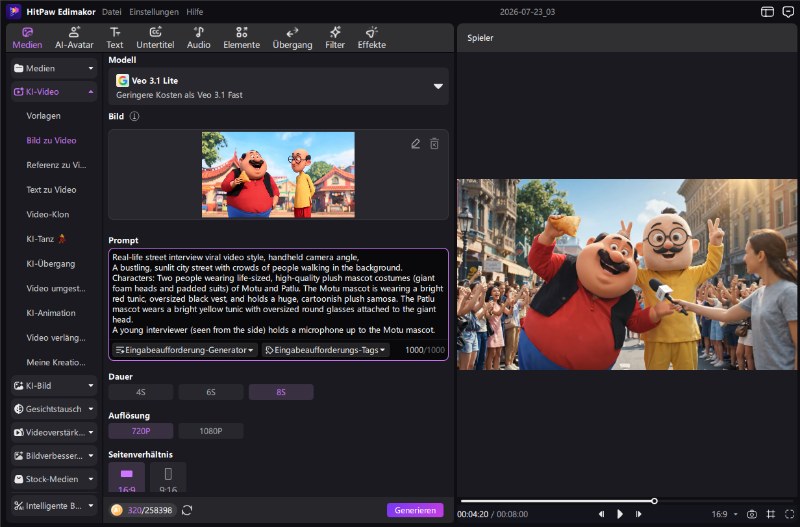Open the AI-Avatar tool
The image size is (800, 527).
point(74,38)
